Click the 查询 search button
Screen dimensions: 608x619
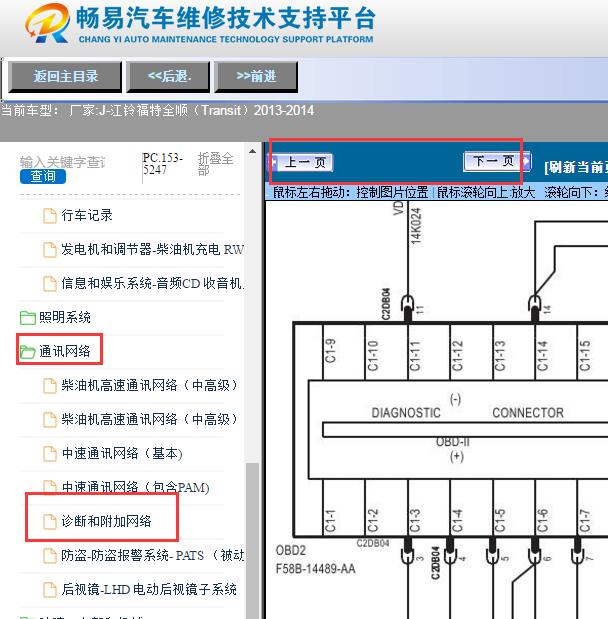click(x=43, y=176)
